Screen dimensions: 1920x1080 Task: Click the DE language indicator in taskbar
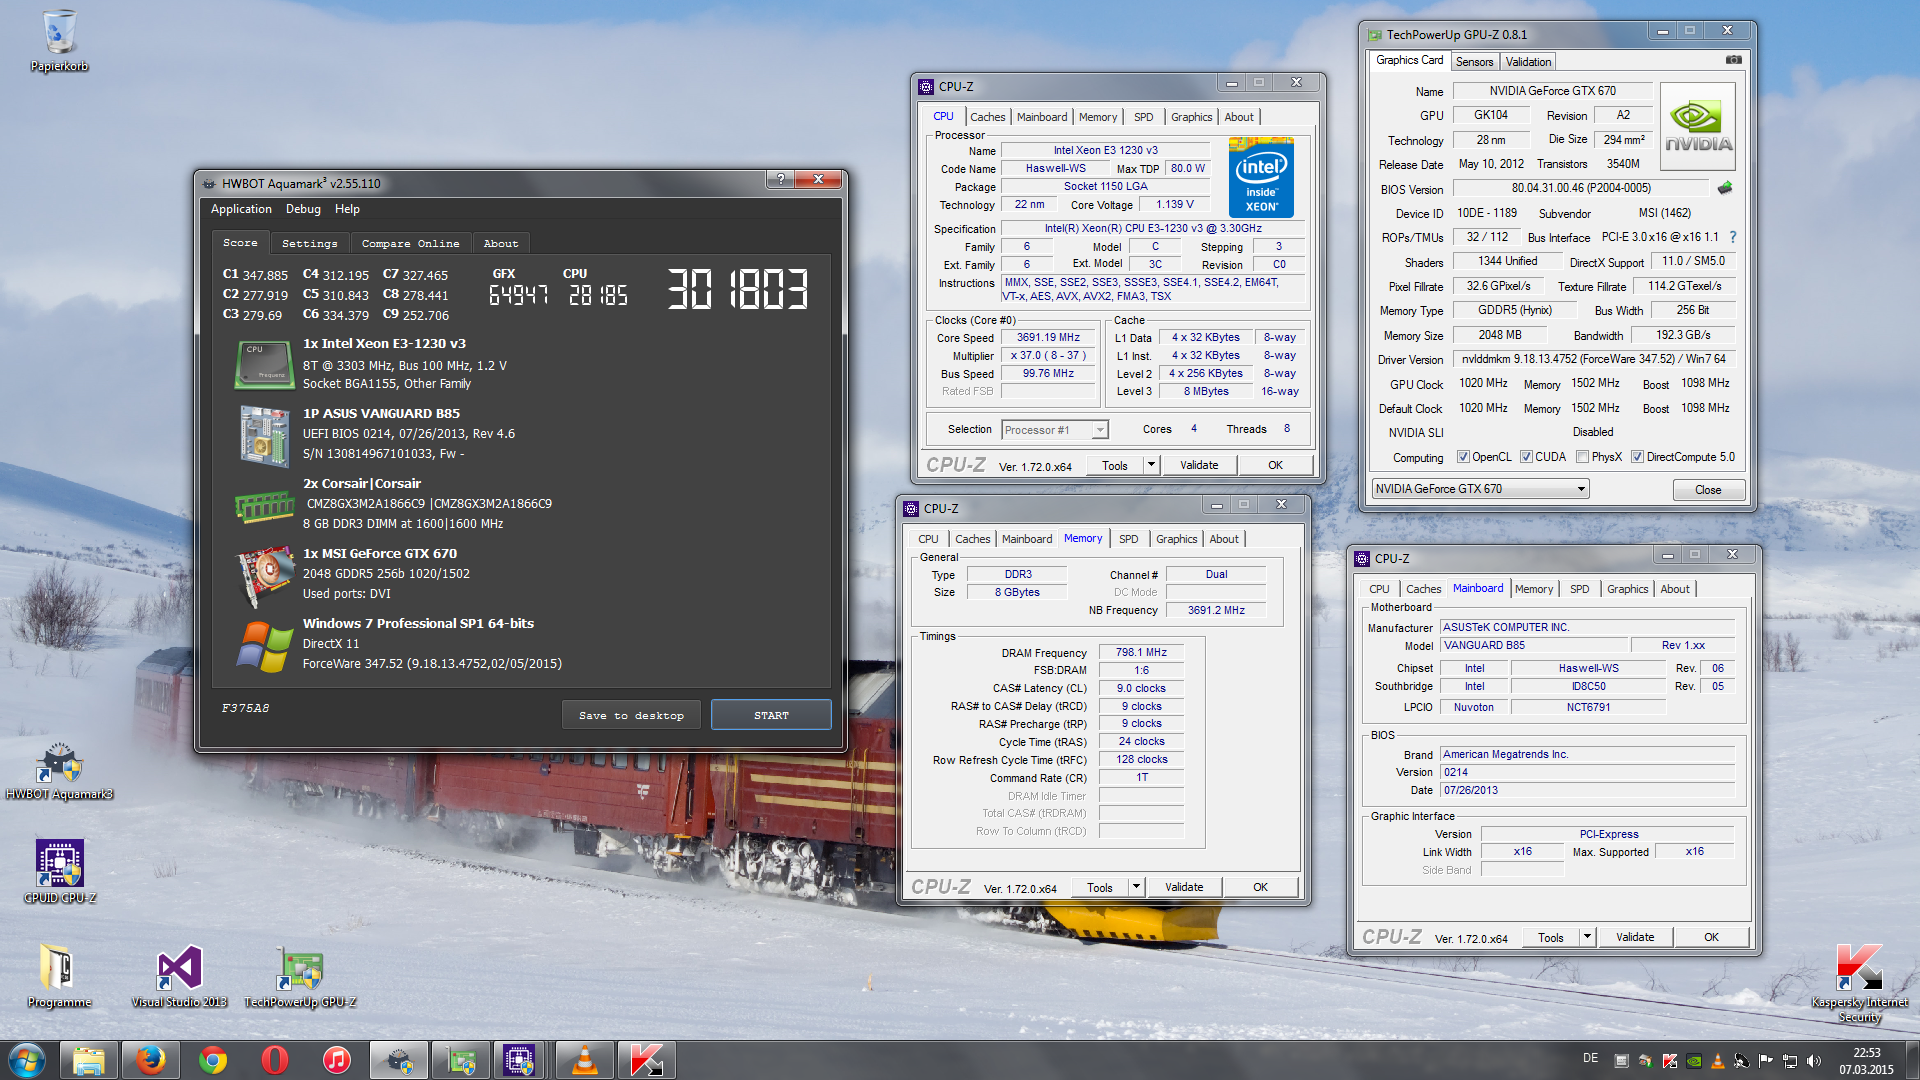[x=1590, y=1058]
